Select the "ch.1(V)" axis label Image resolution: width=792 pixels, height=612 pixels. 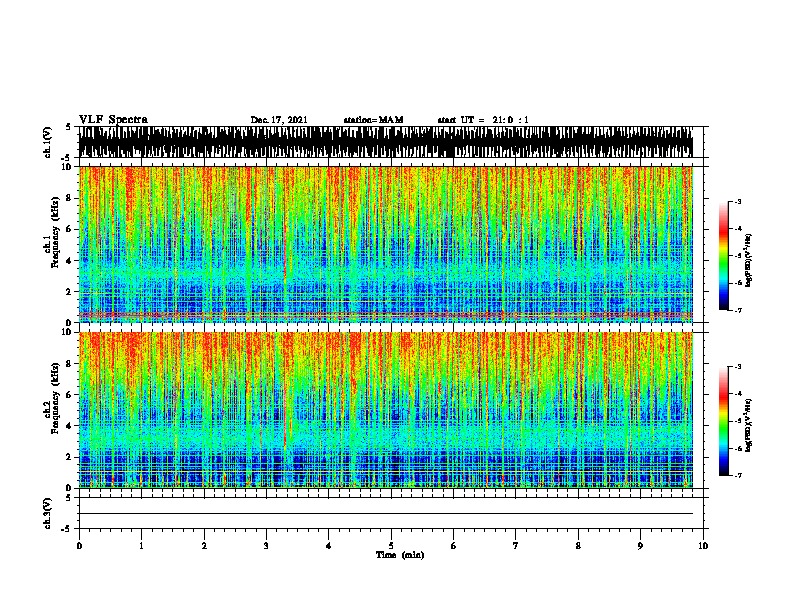click(x=47, y=142)
